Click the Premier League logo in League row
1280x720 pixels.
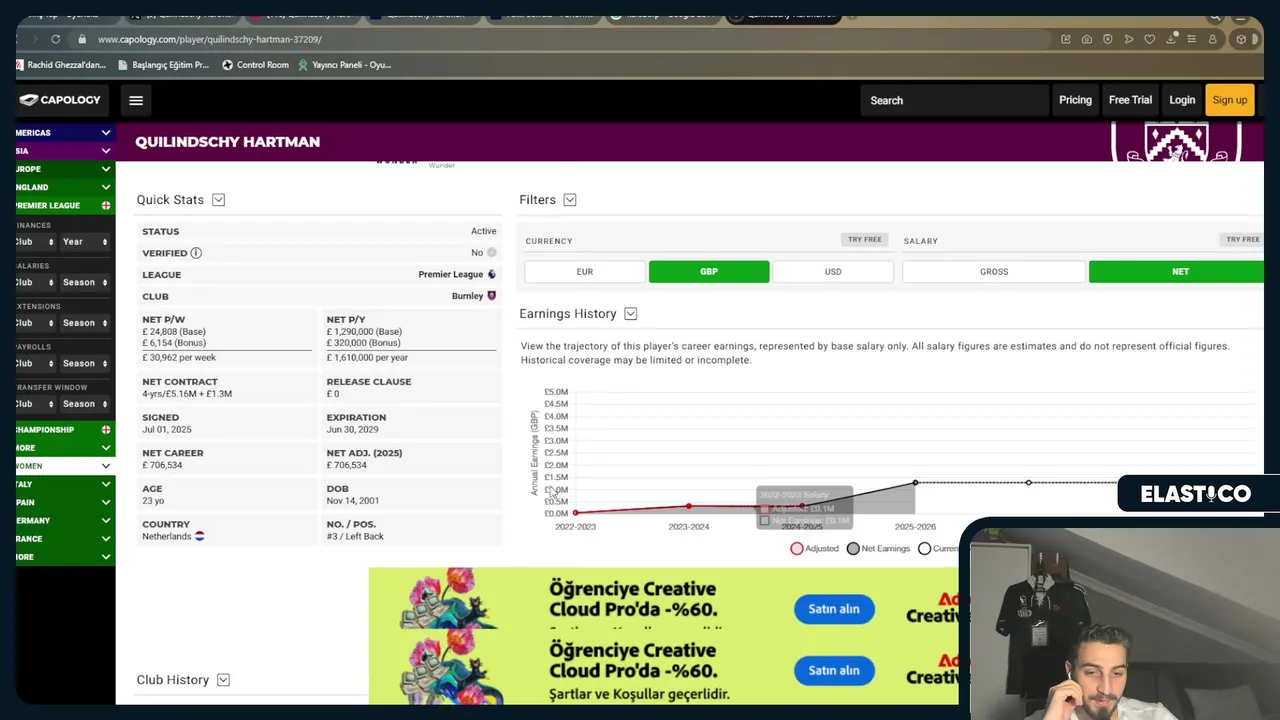[x=491, y=274]
